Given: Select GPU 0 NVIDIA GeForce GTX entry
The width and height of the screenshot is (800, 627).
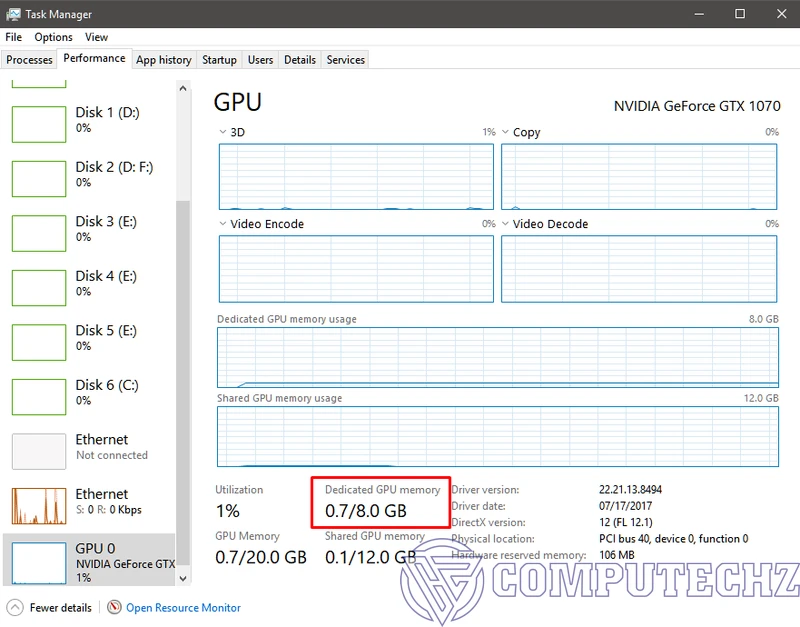Looking at the screenshot, I should tap(89, 560).
